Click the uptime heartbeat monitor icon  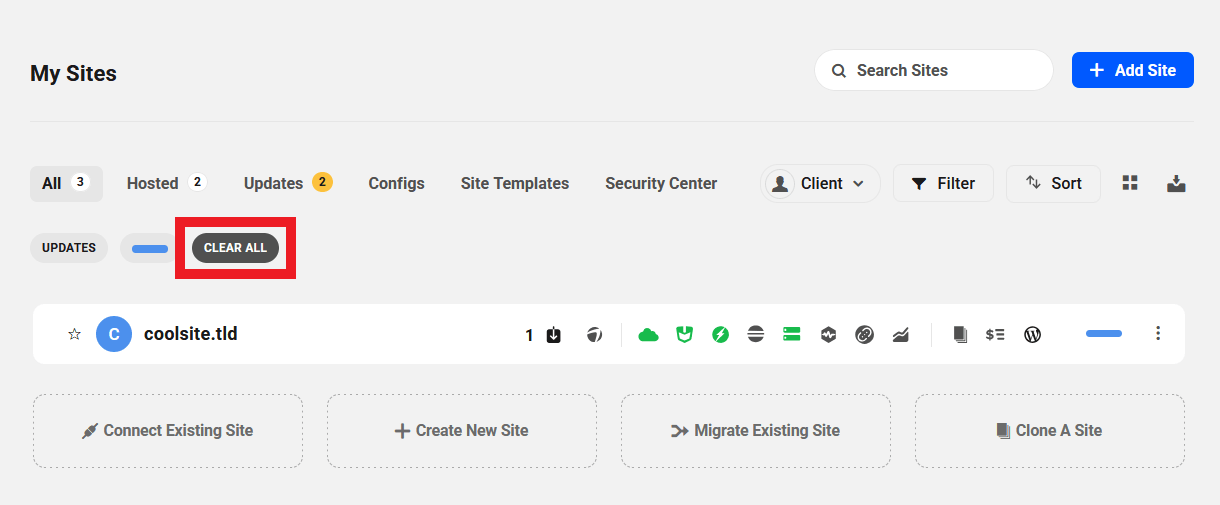point(828,335)
